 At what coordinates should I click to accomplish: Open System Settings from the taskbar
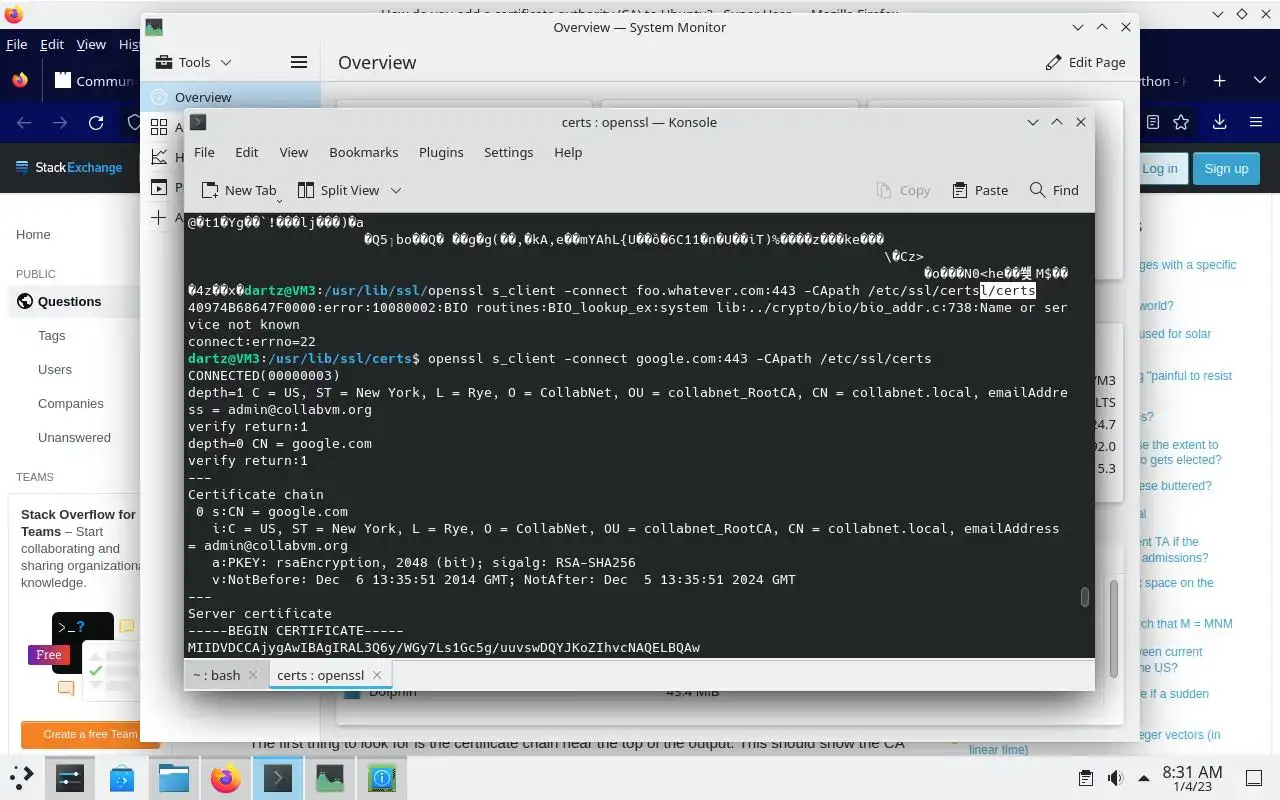pos(70,777)
